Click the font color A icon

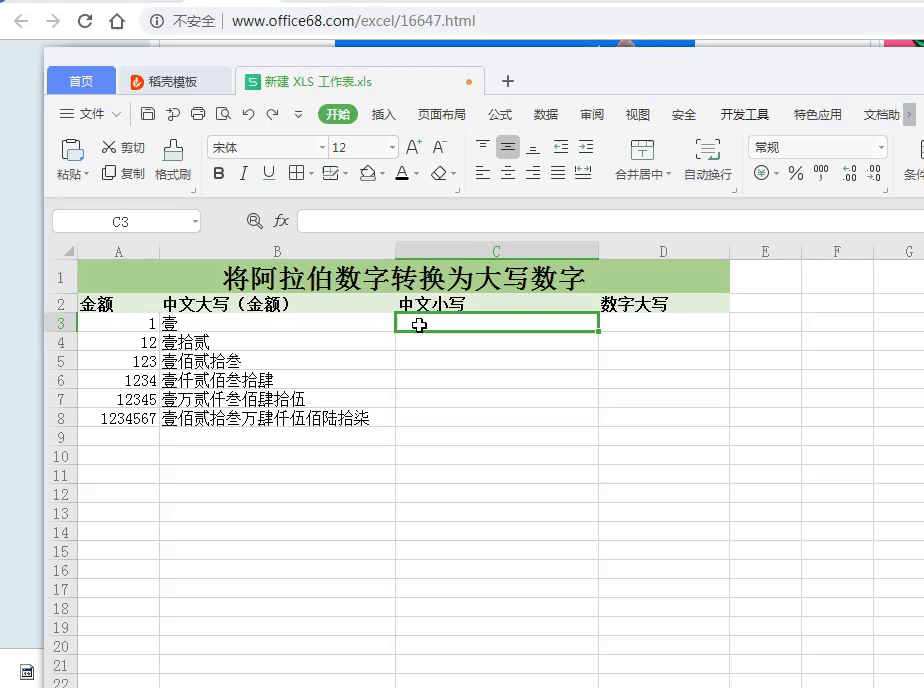point(402,173)
